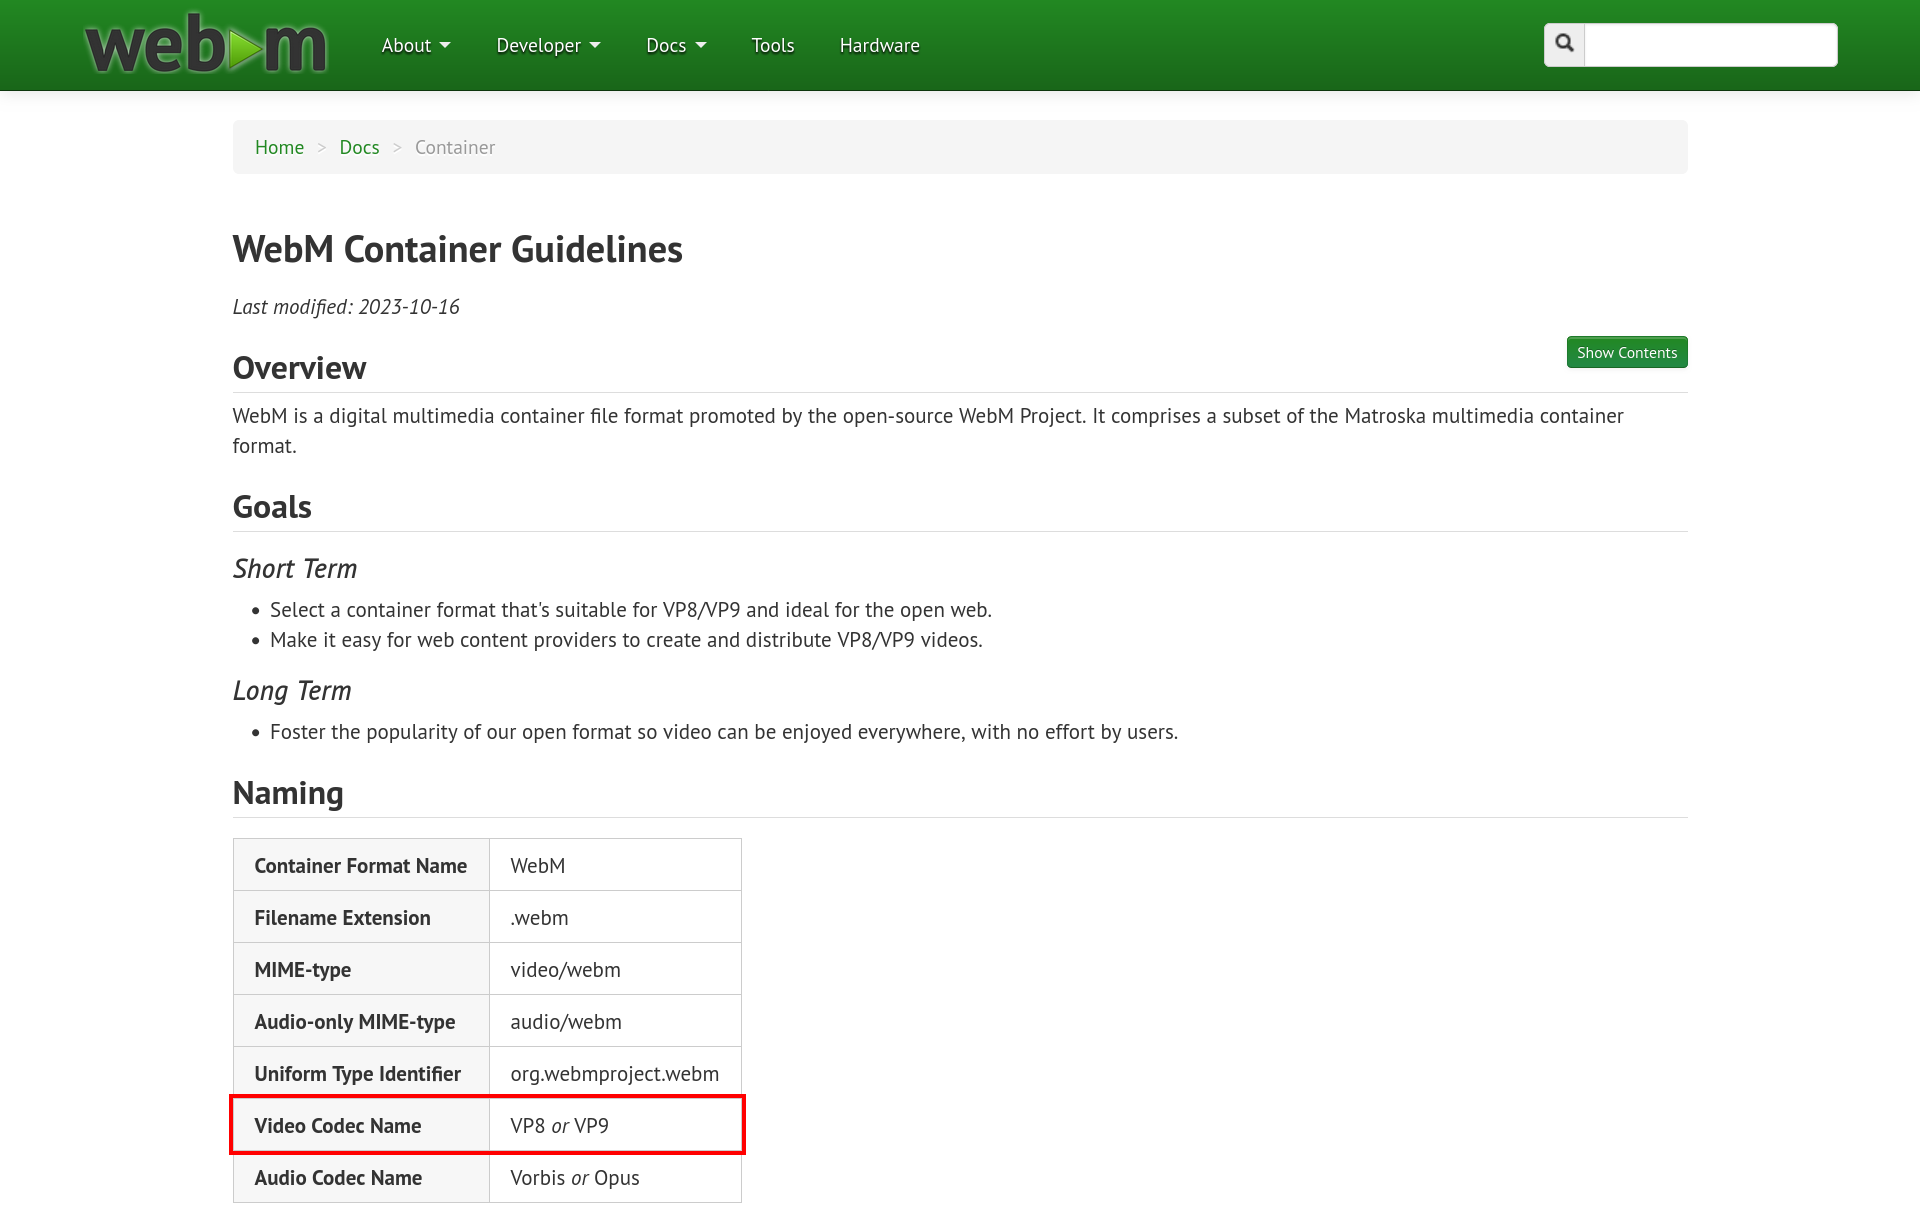Click the Overview paragraph about WebM

point(928,431)
